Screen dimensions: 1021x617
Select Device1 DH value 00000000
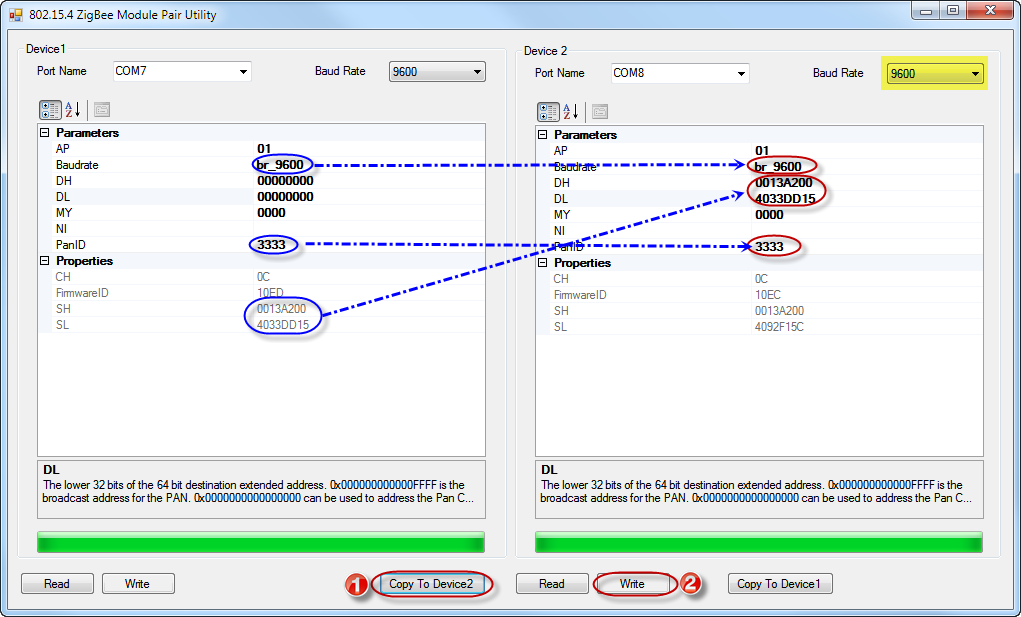tap(285, 181)
